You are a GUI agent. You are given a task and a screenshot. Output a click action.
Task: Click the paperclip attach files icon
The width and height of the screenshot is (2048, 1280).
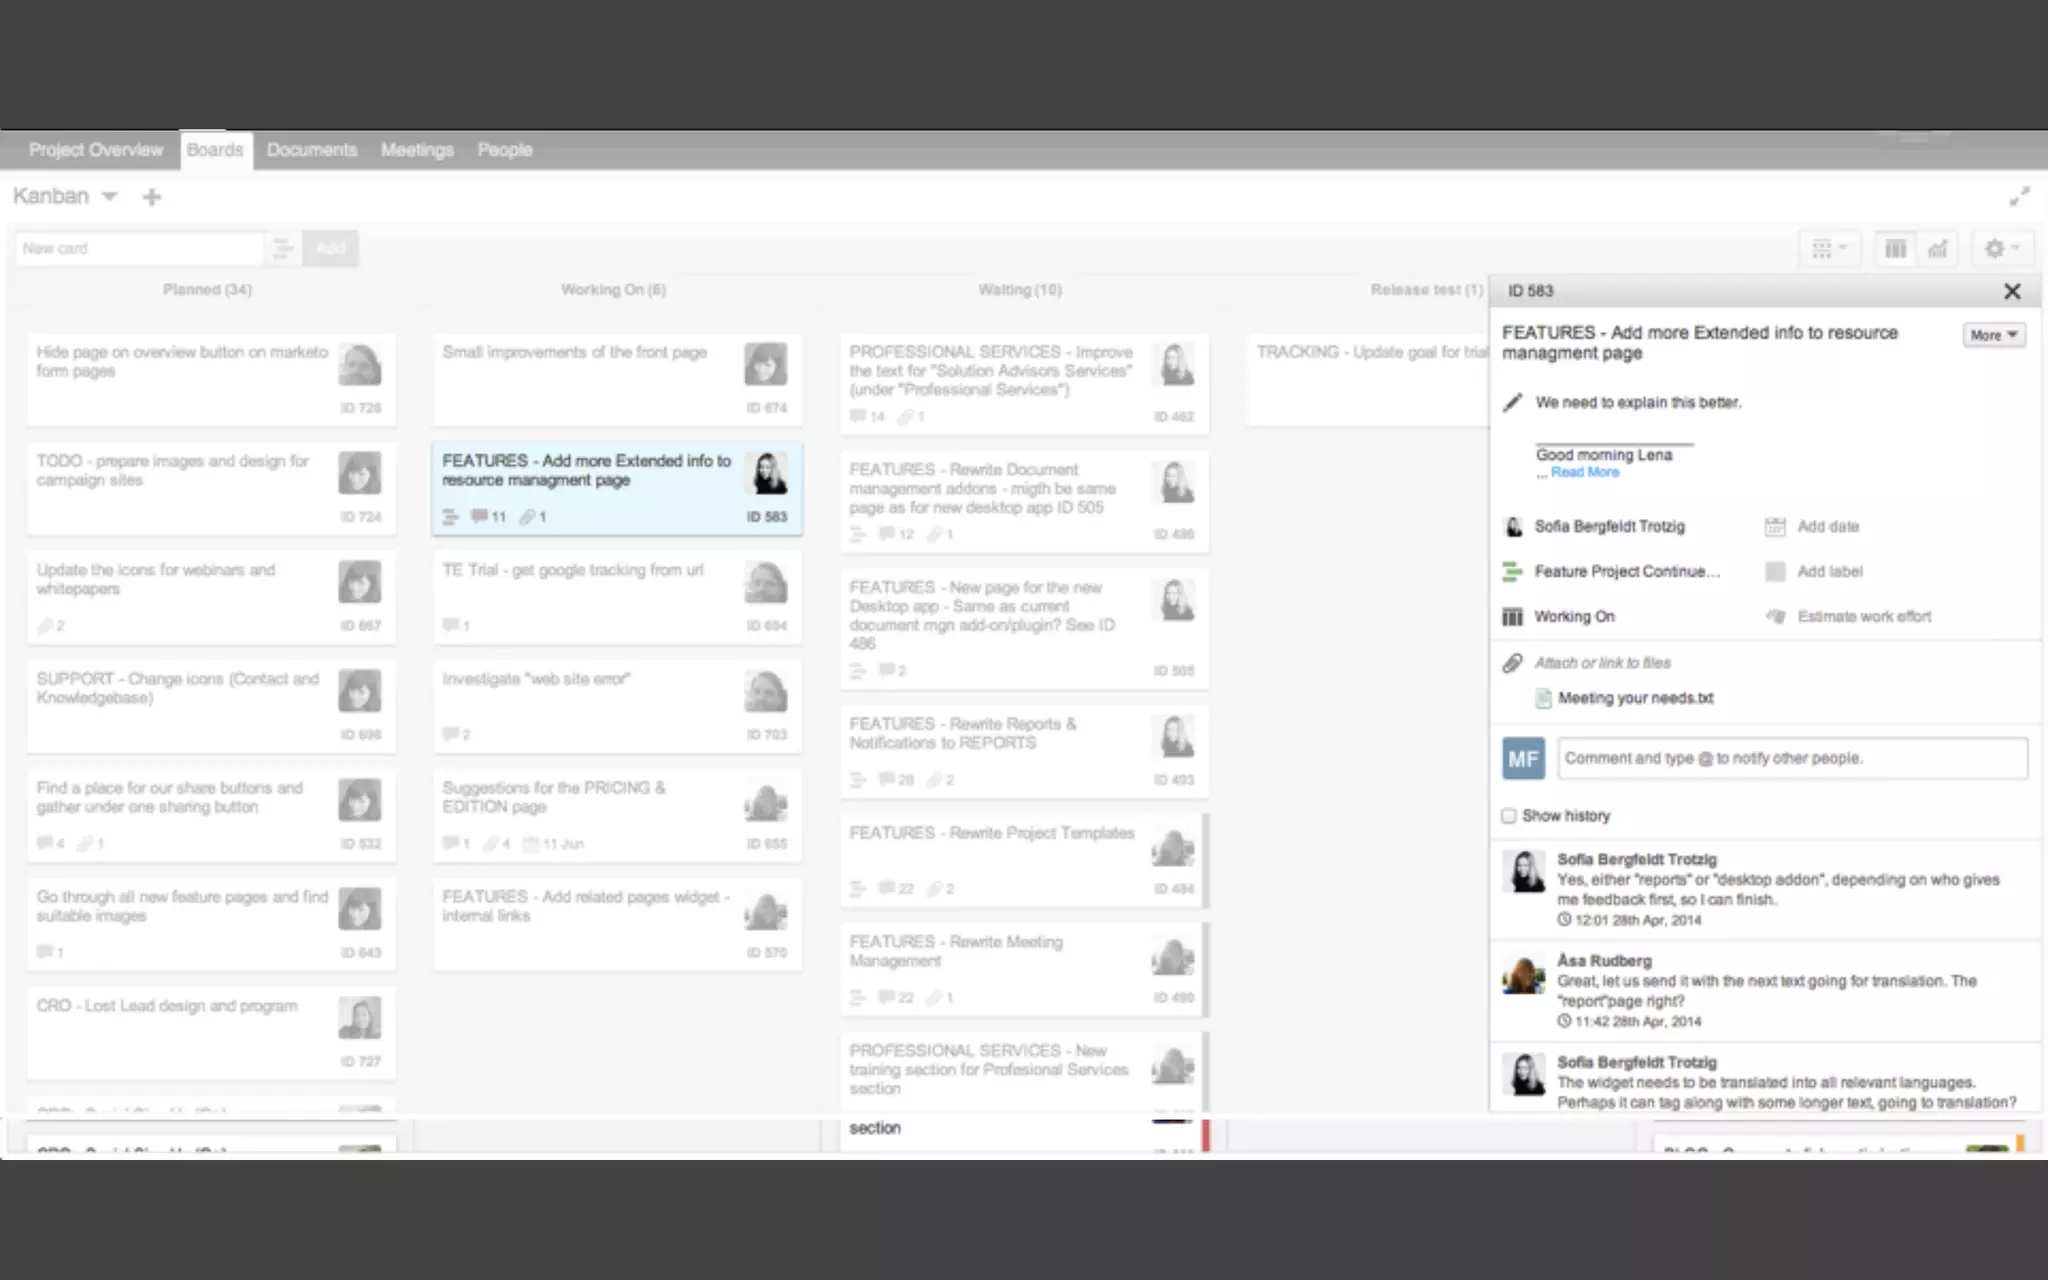click(1512, 663)
